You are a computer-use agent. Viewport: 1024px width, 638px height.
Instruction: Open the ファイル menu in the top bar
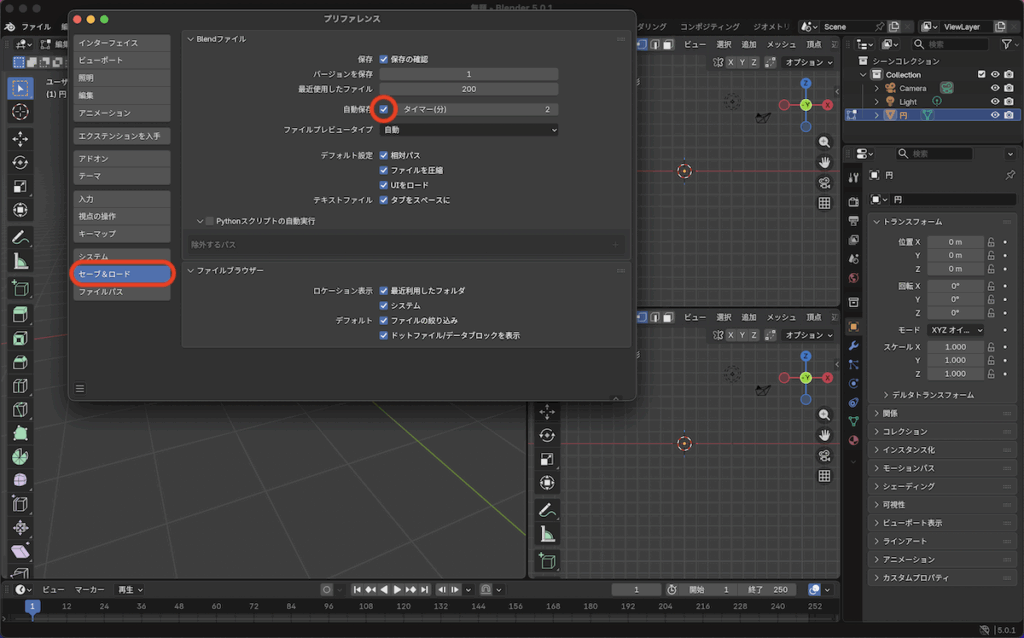pyautogui.click(x=36, y=27)
